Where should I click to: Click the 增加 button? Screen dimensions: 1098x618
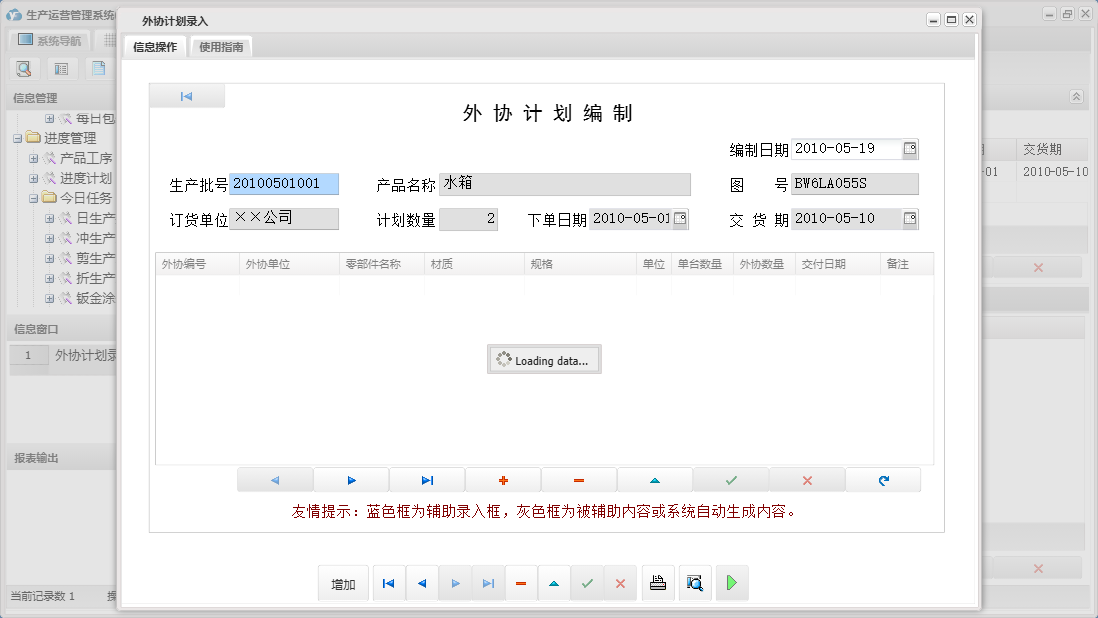[x=343, y=583]
